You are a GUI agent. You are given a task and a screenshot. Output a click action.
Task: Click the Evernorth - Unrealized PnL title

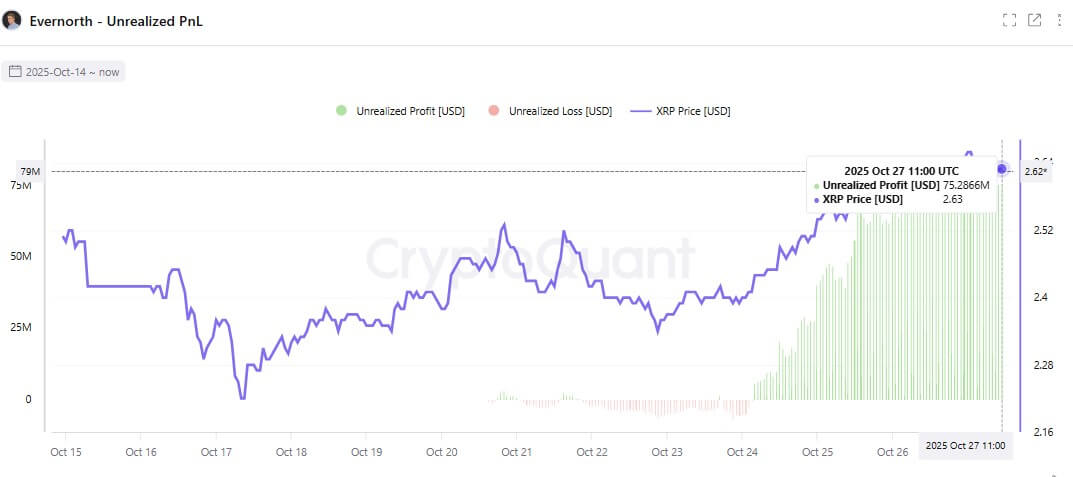point(115,20)
